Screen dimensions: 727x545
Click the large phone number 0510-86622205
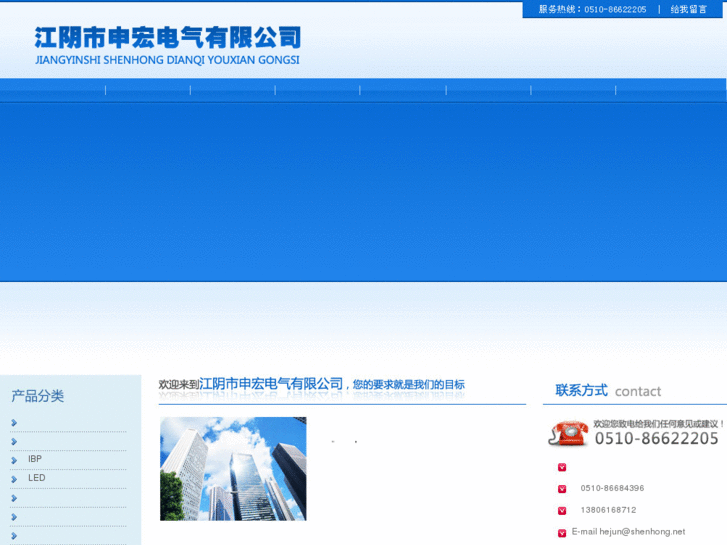coord(656,438)
